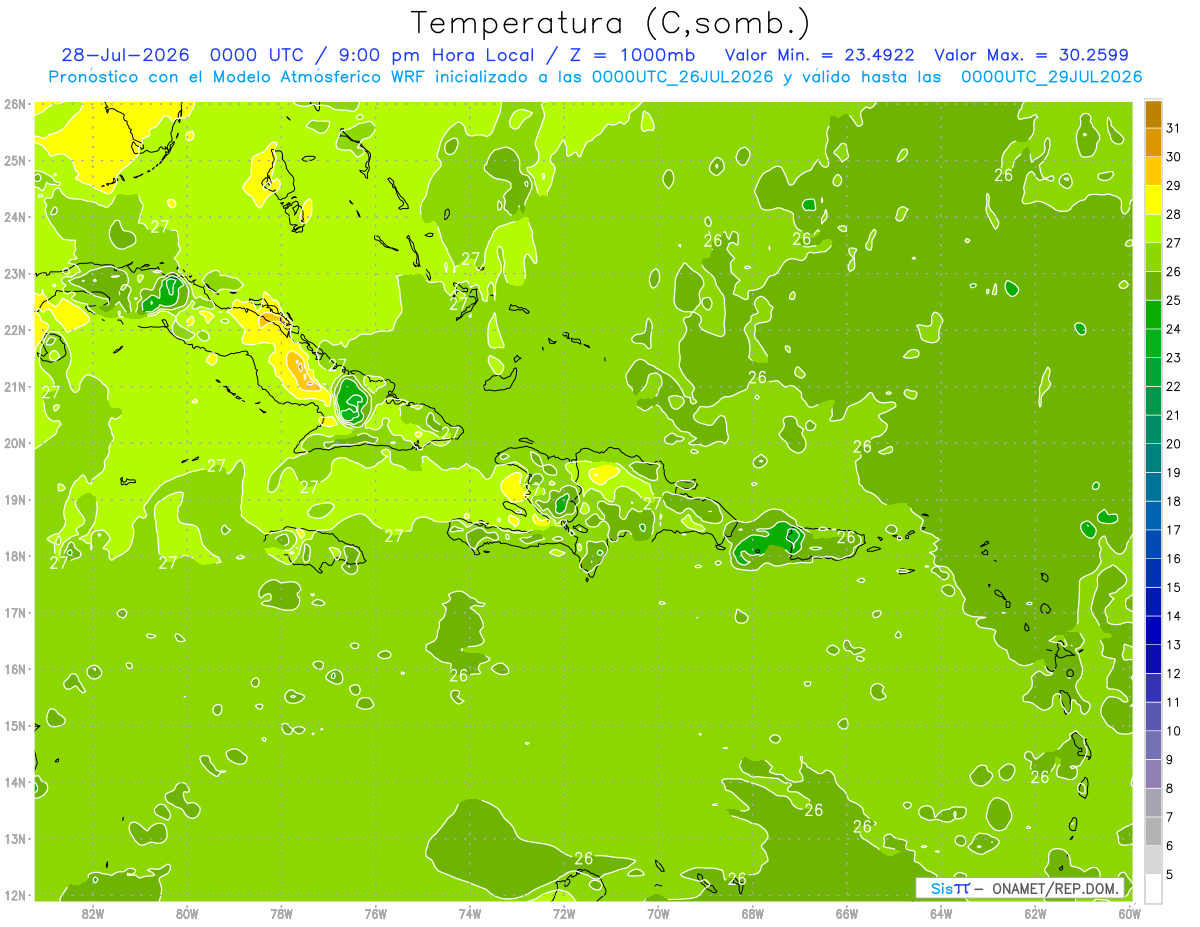The width and height of the screenshot is (1200, 927).
Task: Select the pressure level "Z = 1000mb"
Action: (x=632, y=55)
